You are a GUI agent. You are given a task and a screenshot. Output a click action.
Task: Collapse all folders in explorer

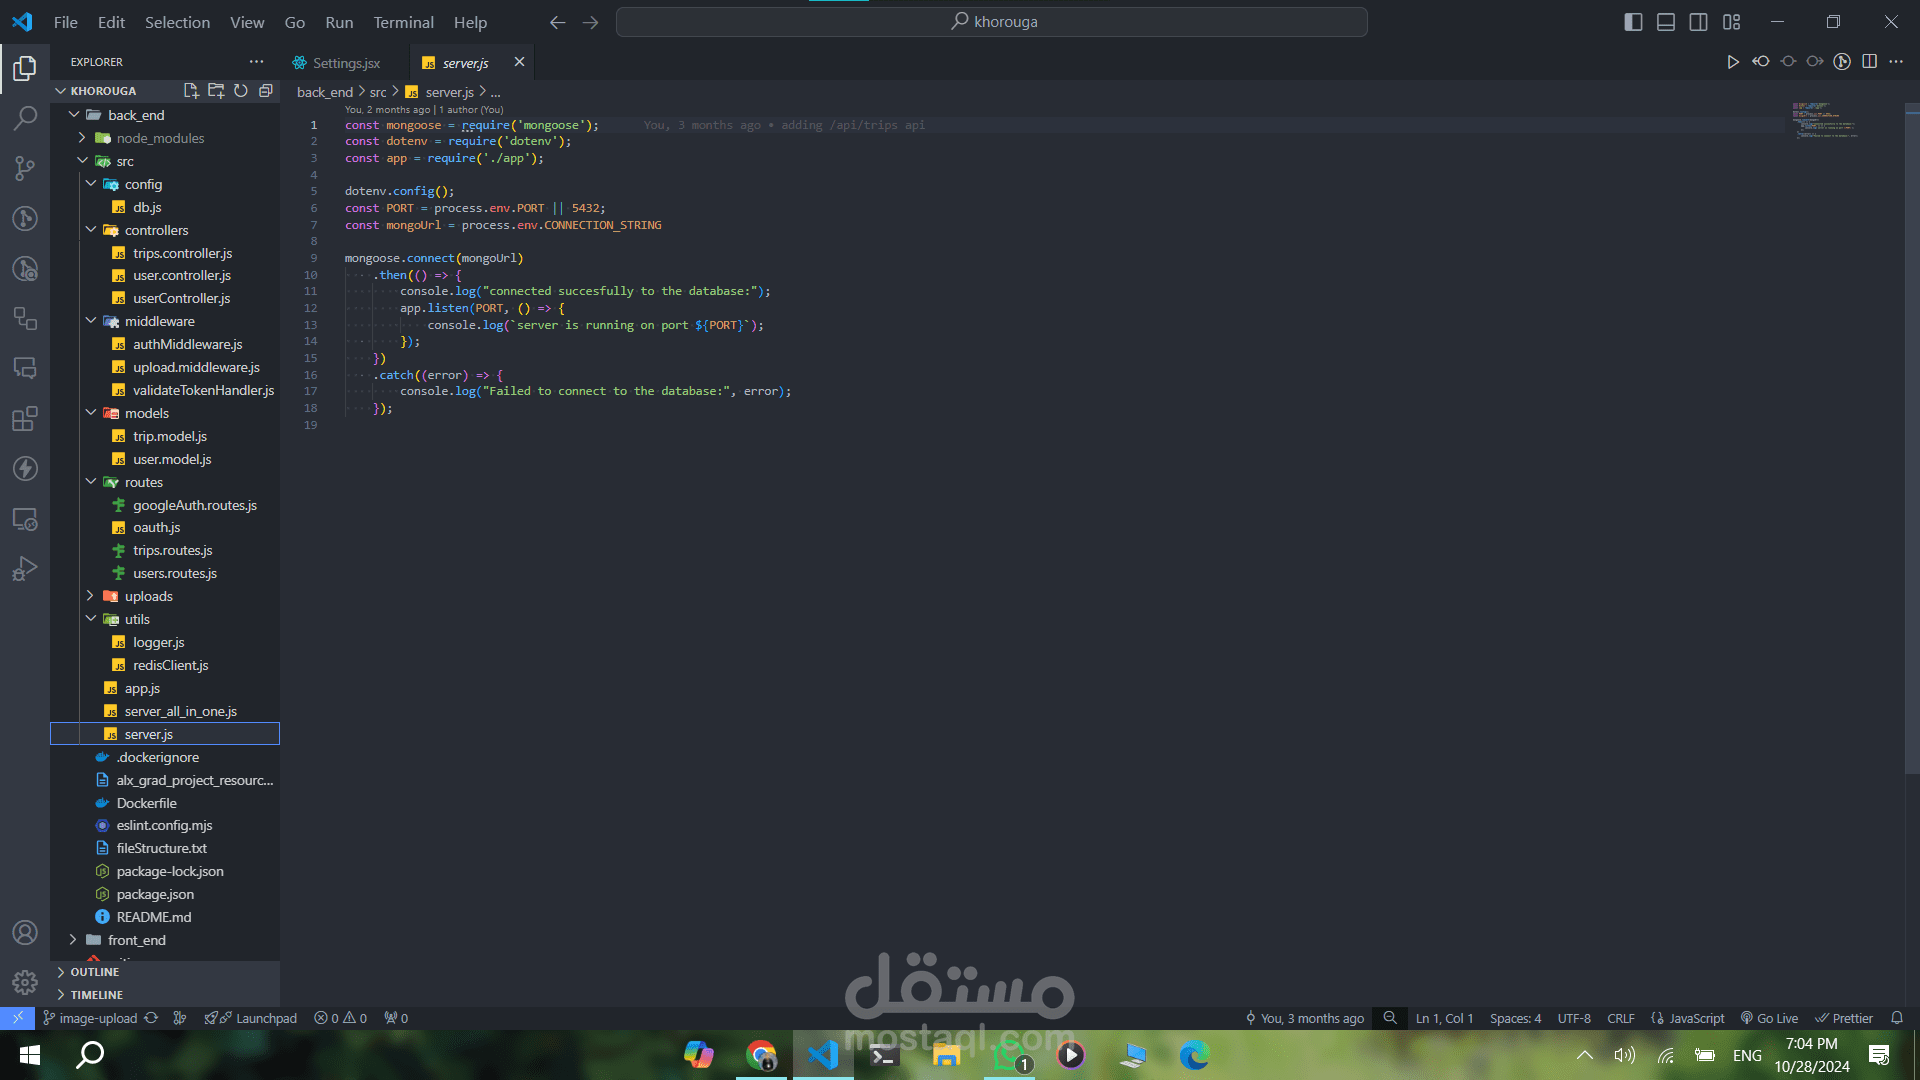(x=266, y=91)
